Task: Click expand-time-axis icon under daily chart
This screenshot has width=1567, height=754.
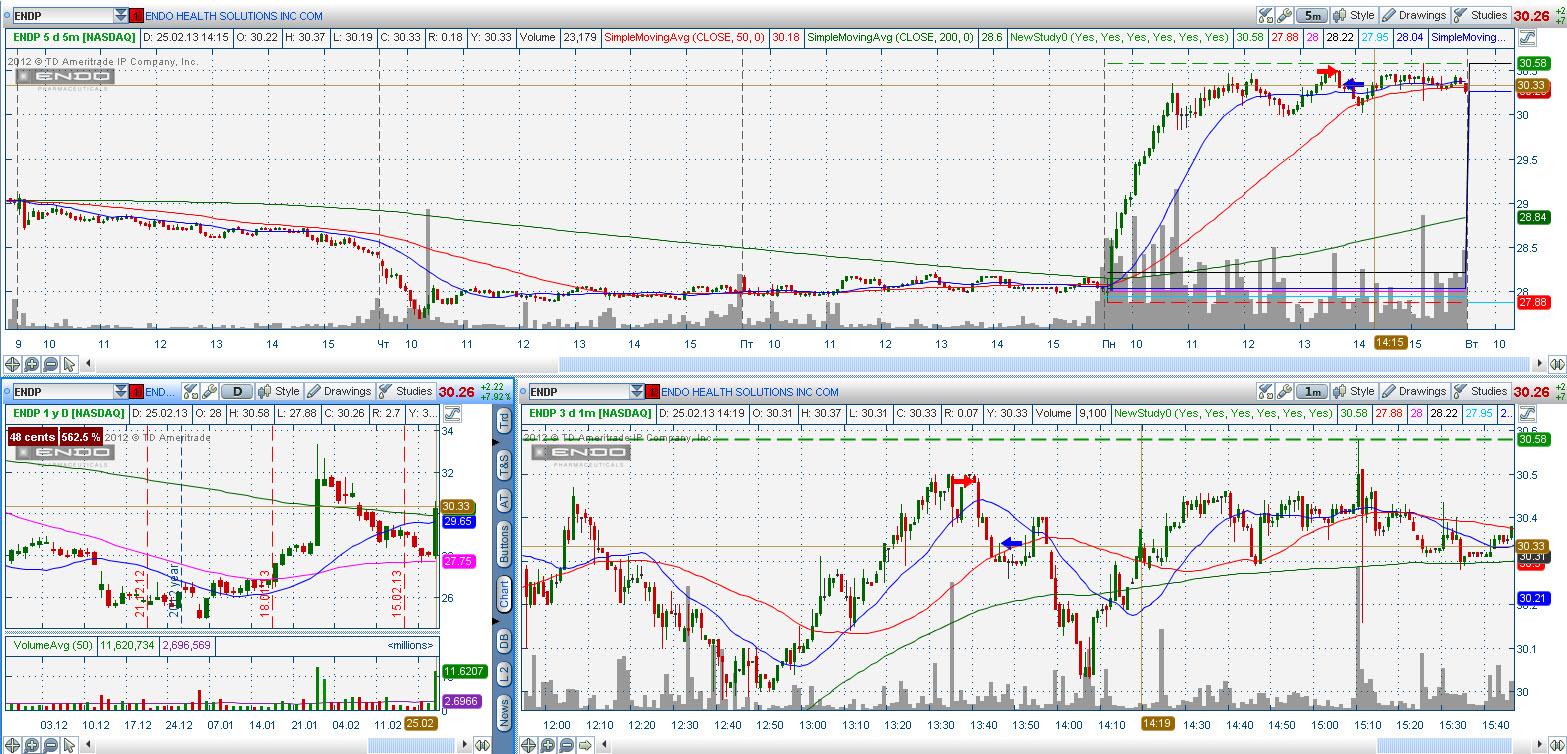Action: [483, 744]
